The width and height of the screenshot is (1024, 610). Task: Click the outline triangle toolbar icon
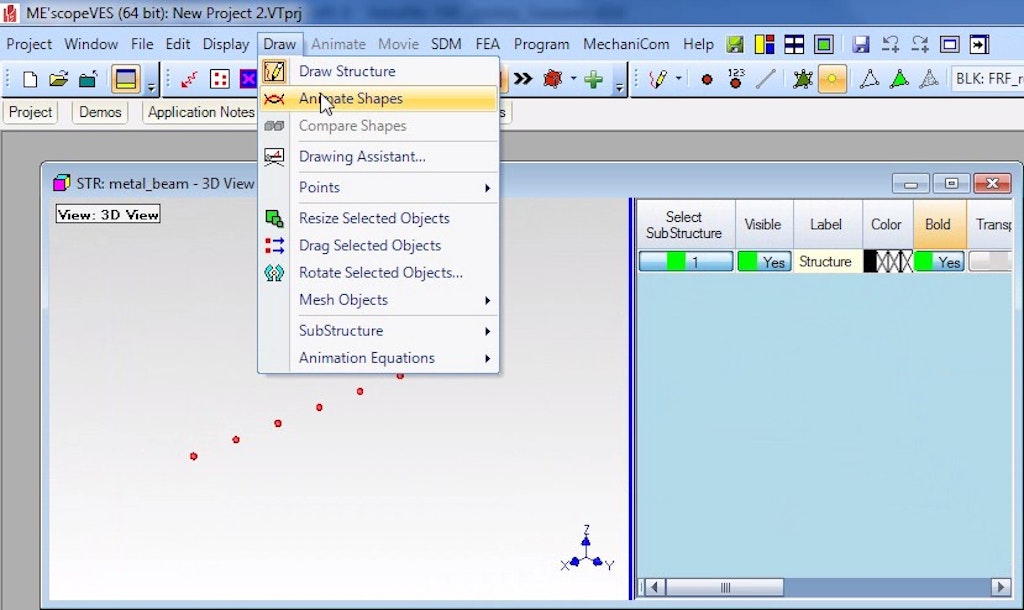point(869,80)
